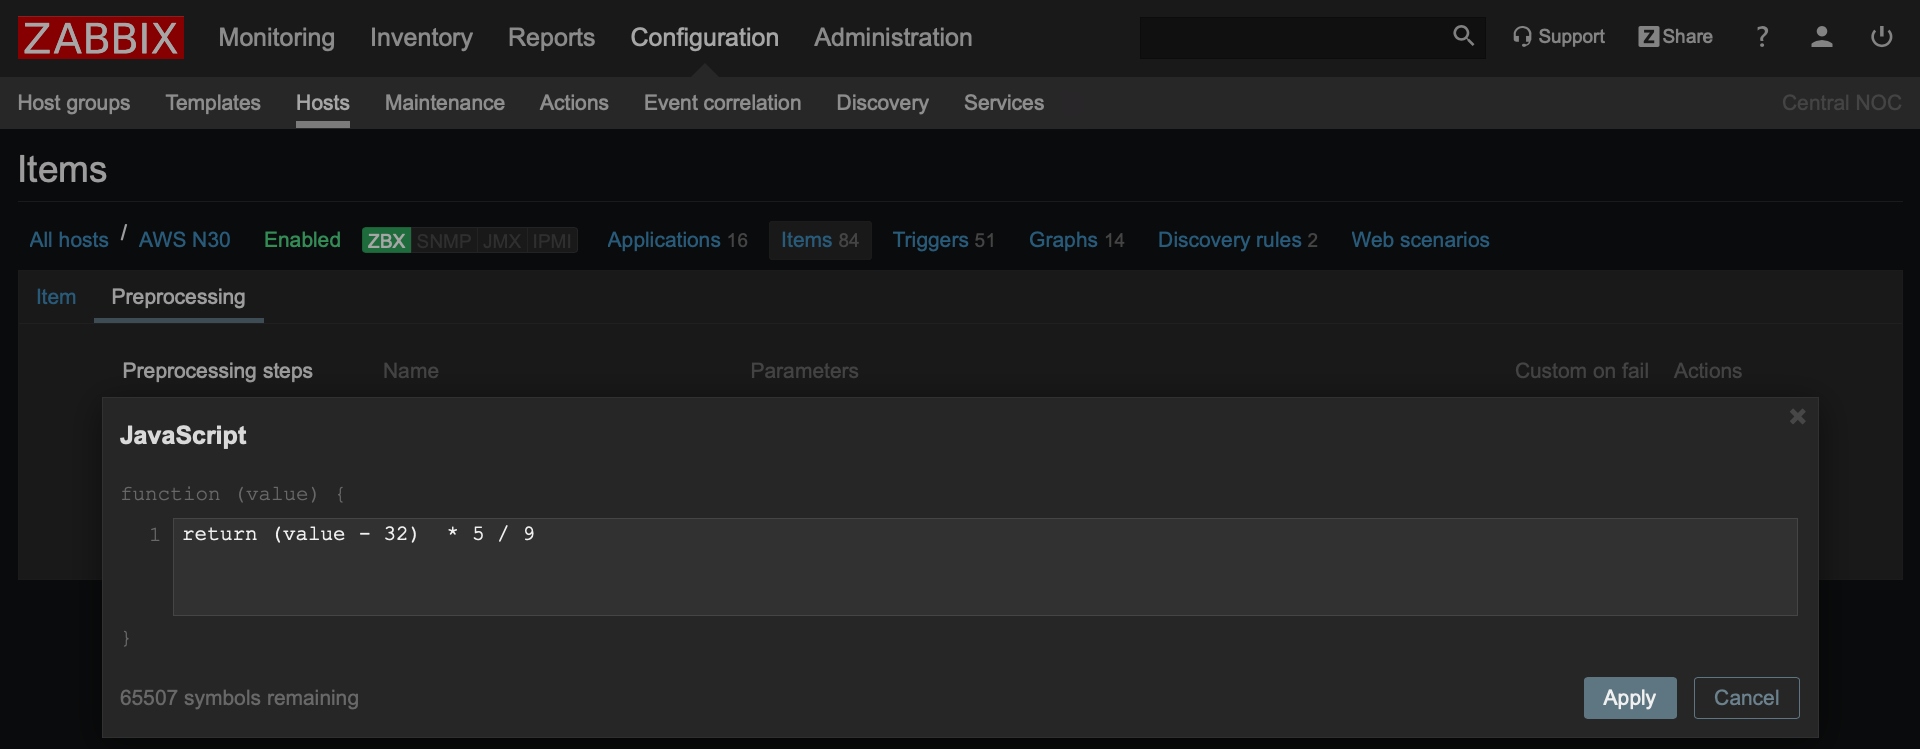
Task: Sign out using the power icon
Action: click(x=1882, y=37)
